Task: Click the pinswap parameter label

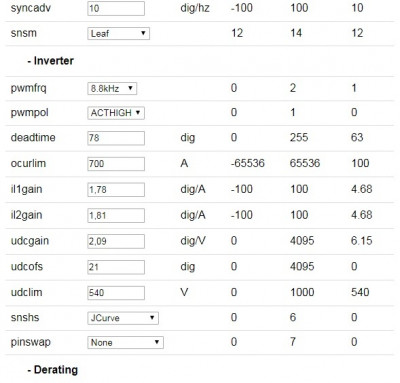Action: tap(30, 342)
